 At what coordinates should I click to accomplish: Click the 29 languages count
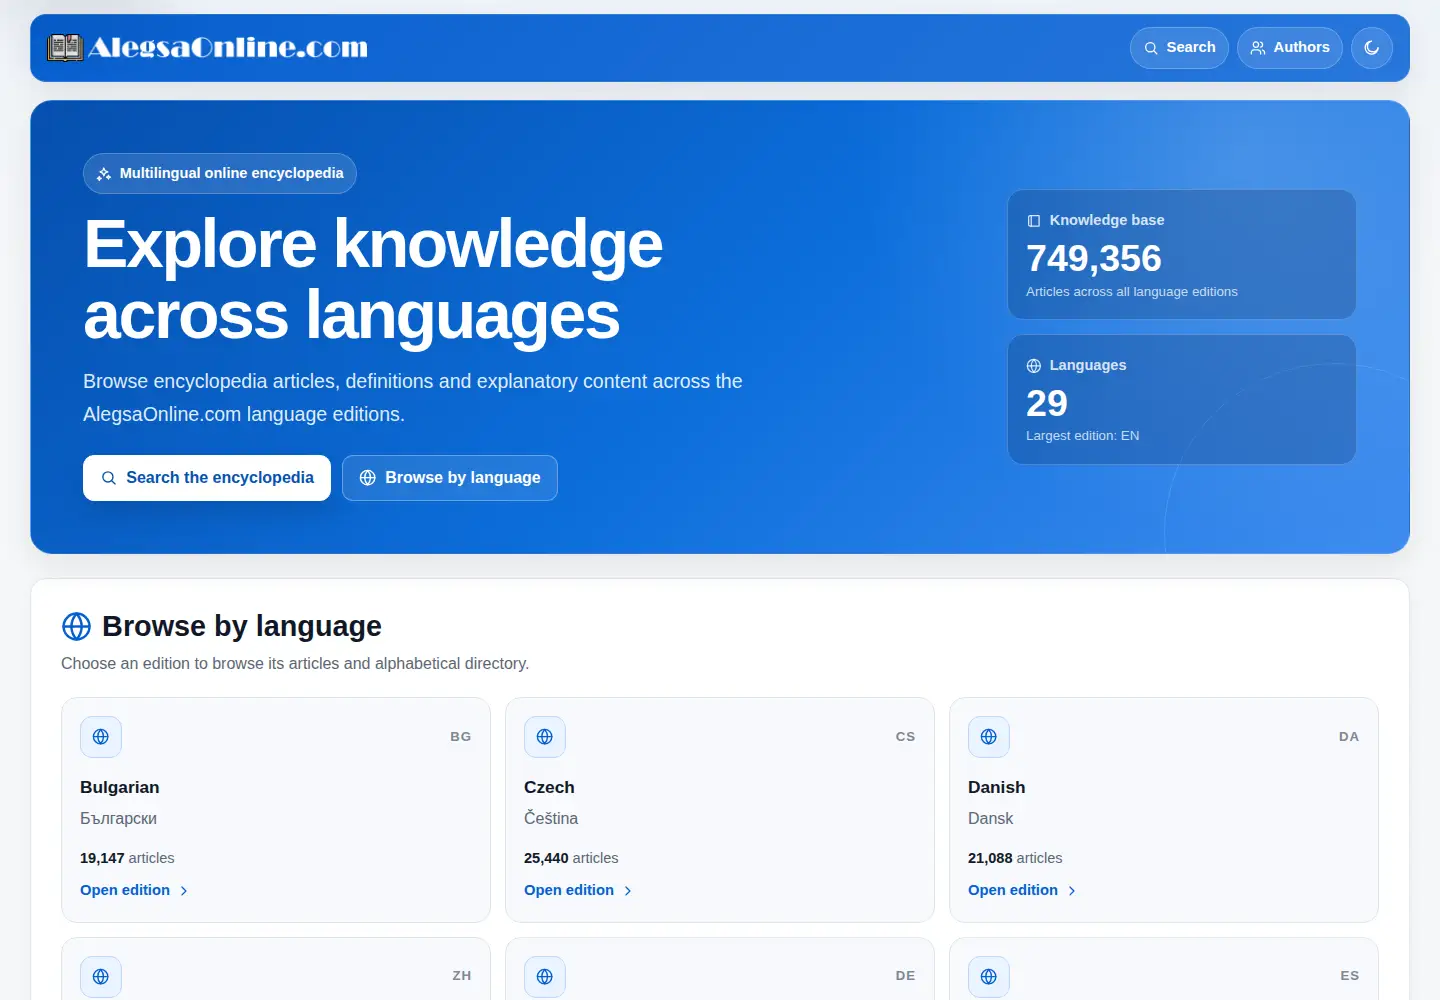pos(1047,404)
